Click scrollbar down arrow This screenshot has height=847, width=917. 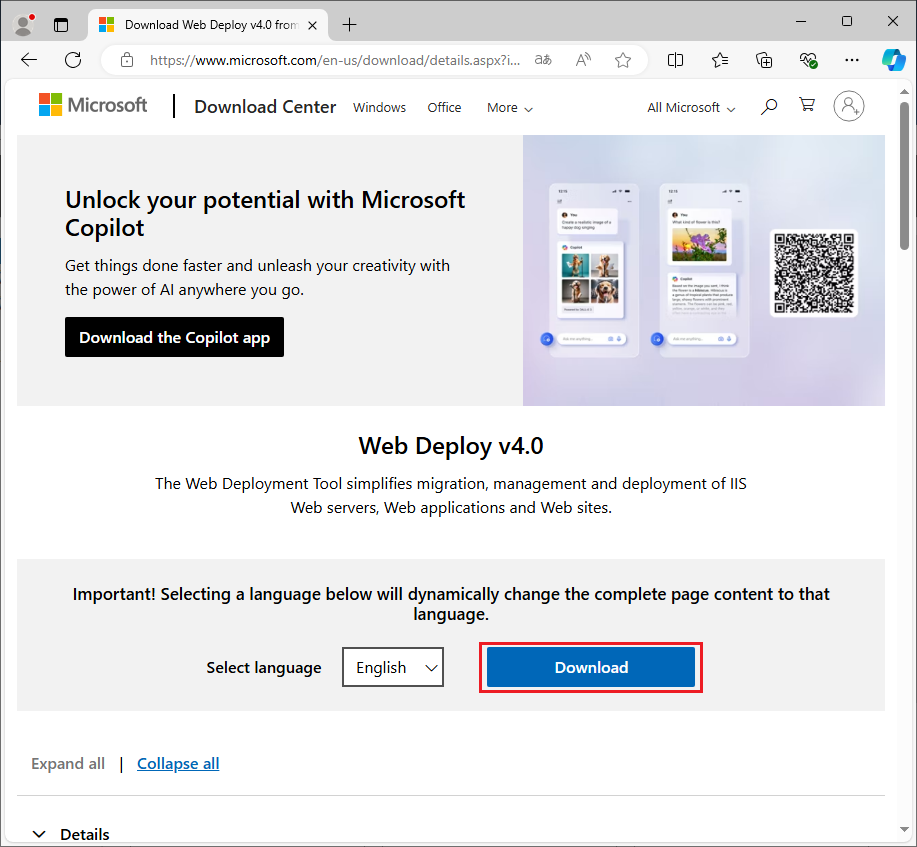tap(904, 829)
